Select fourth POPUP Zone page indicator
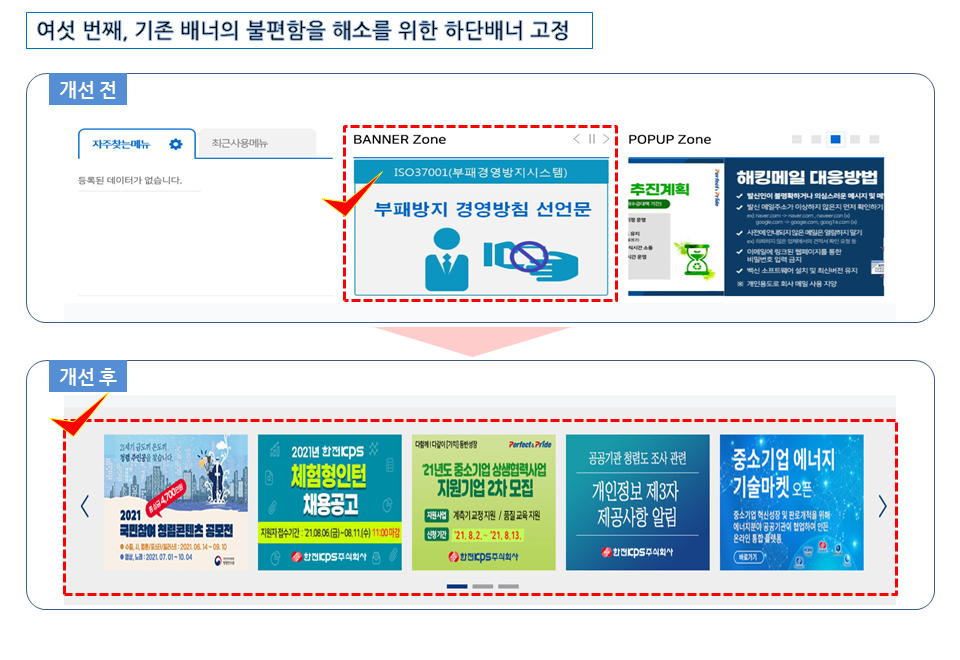960x660 pixels. click(855, 140)
